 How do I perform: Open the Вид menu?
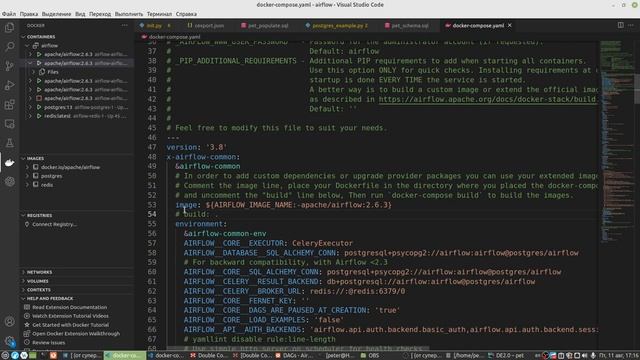pyautogui.click(x=80, y=14)
